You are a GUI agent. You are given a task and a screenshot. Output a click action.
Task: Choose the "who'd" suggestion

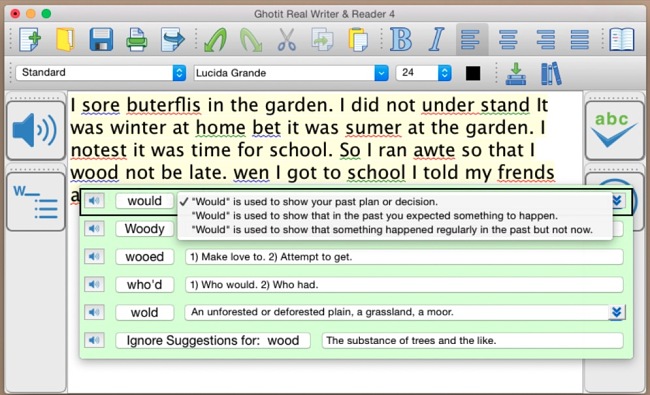[144, 284]
